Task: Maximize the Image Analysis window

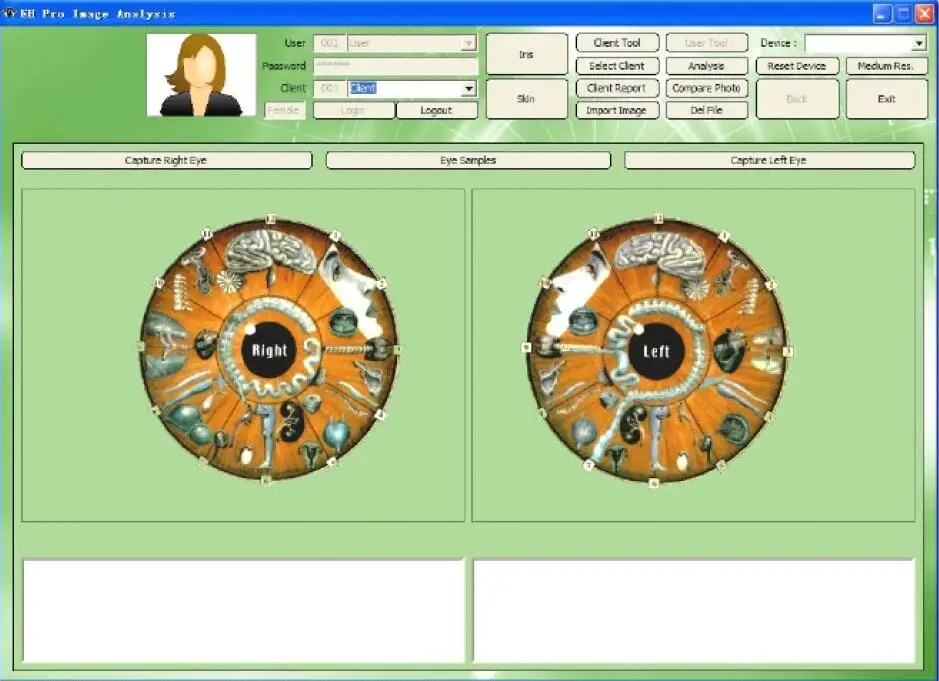Action: coord(903,14)
